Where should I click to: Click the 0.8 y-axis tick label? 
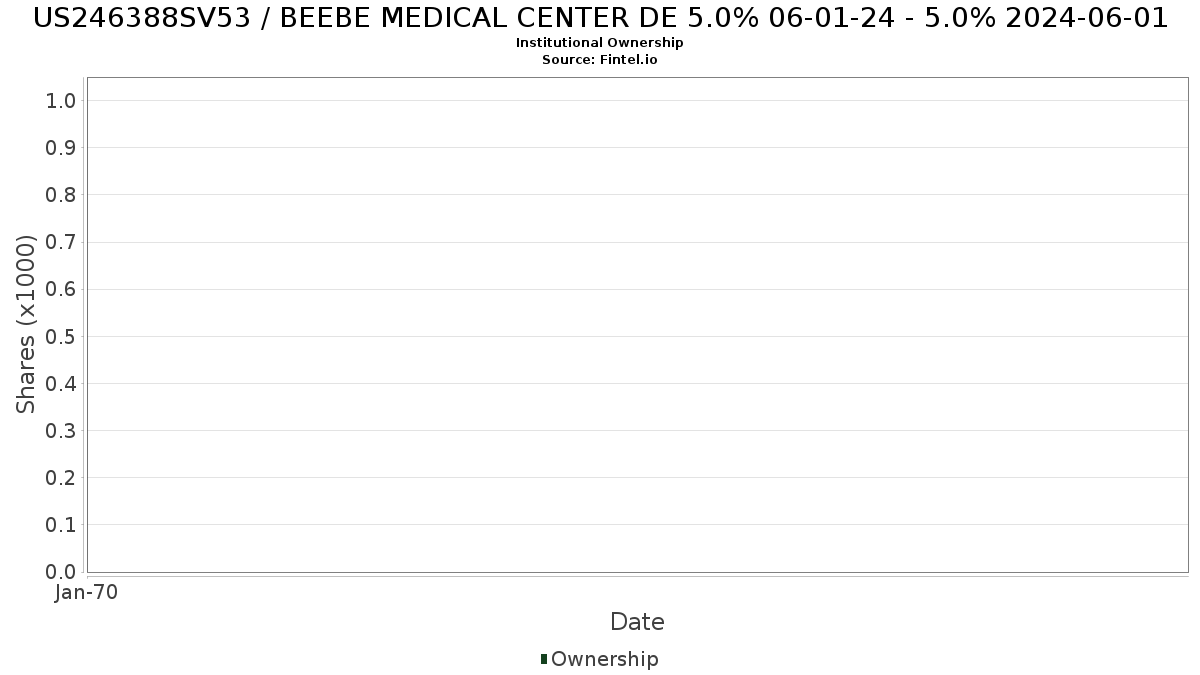61,195
